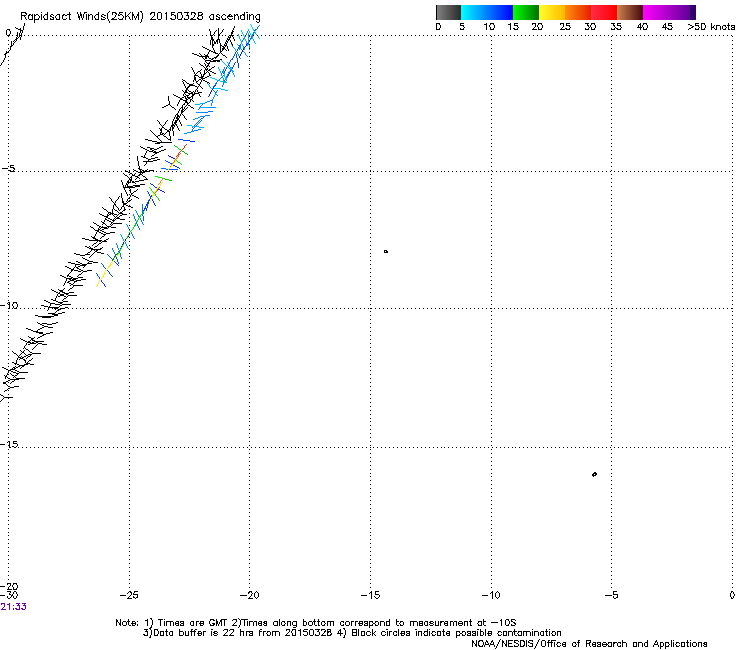740x650 pixels.
Task: Click the '>50 knots' legend label
Action: (711, 27)
